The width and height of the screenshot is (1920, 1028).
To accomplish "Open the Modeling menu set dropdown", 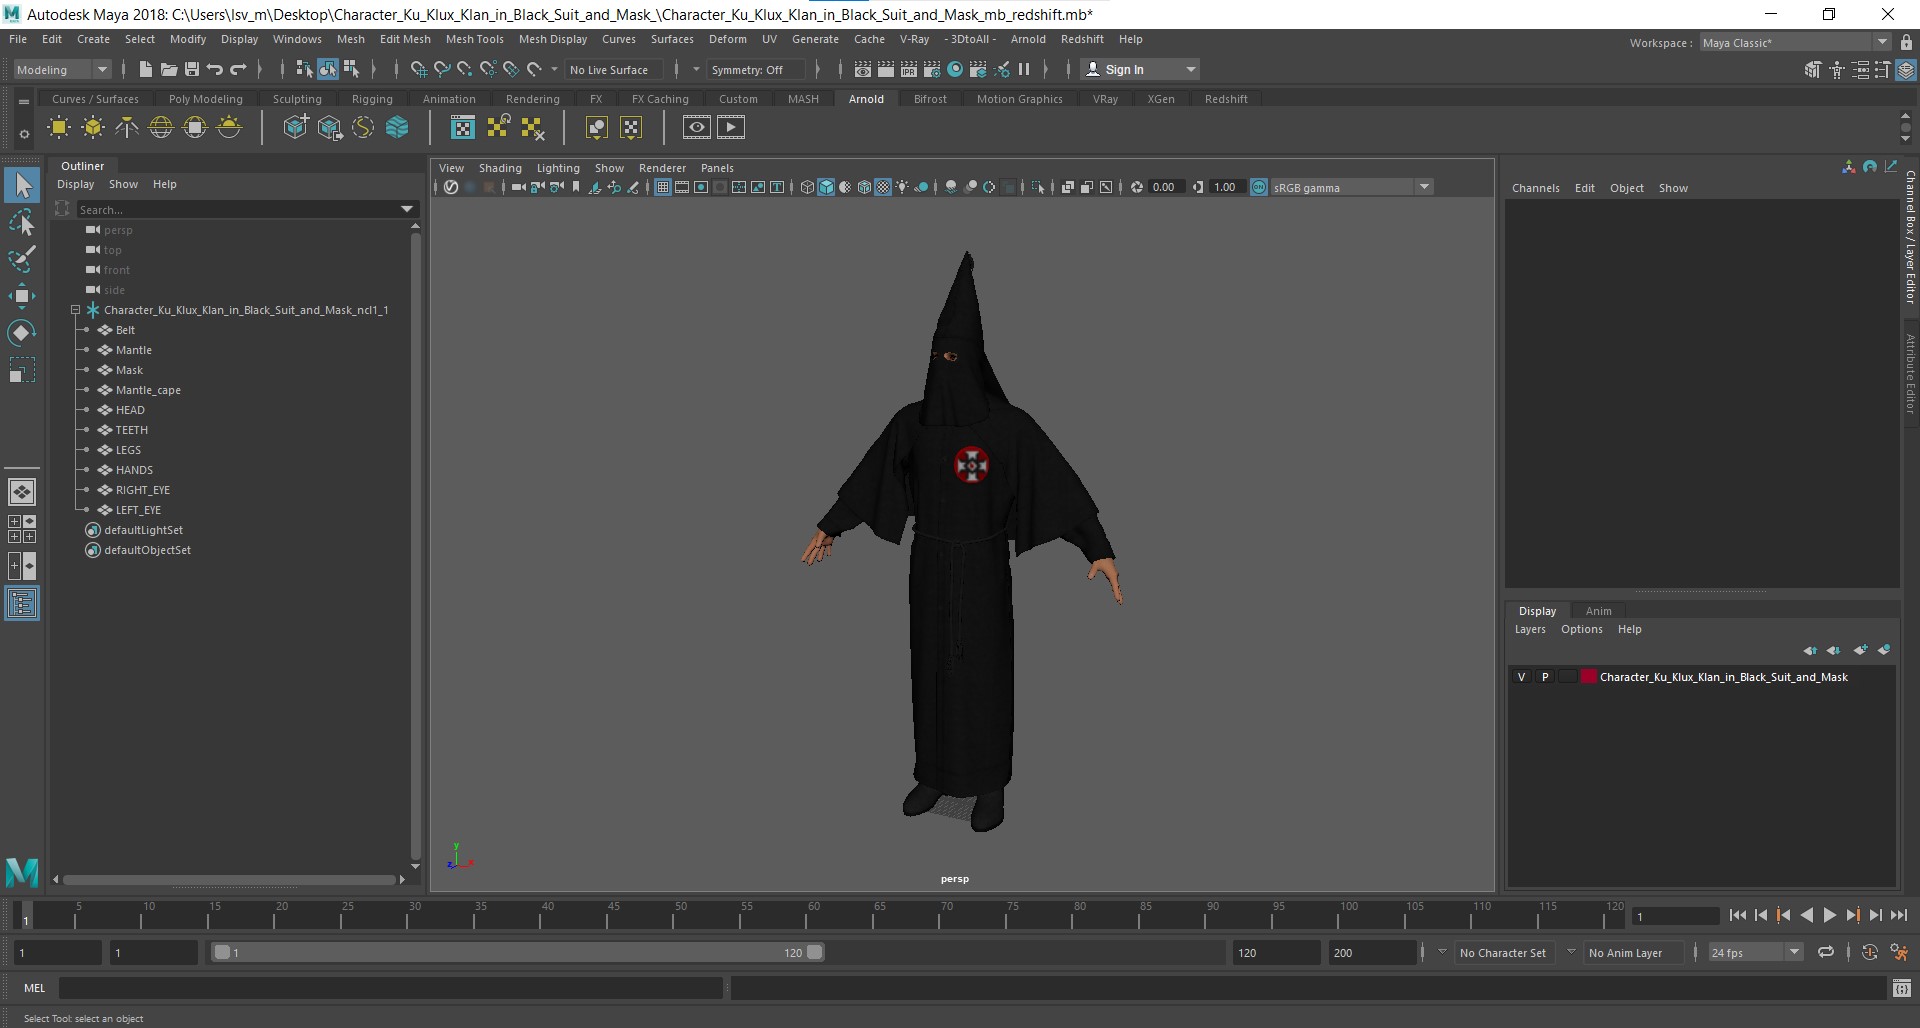I will (62, 69).
